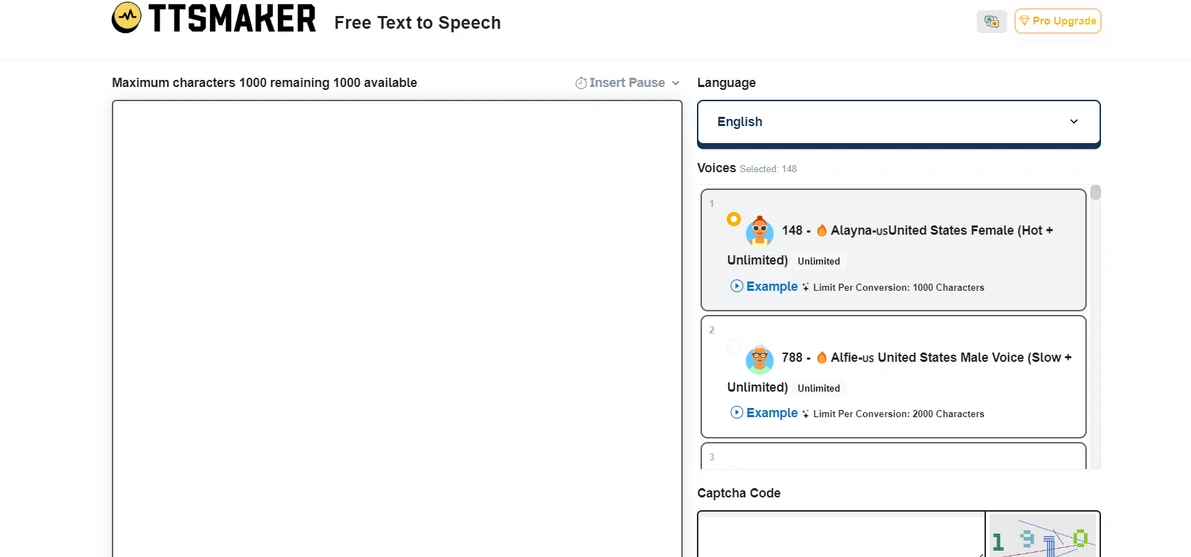Click the Pro Upgrade button
Viewport: 1191px width, 557px height.
click(x=1057, y=21)
